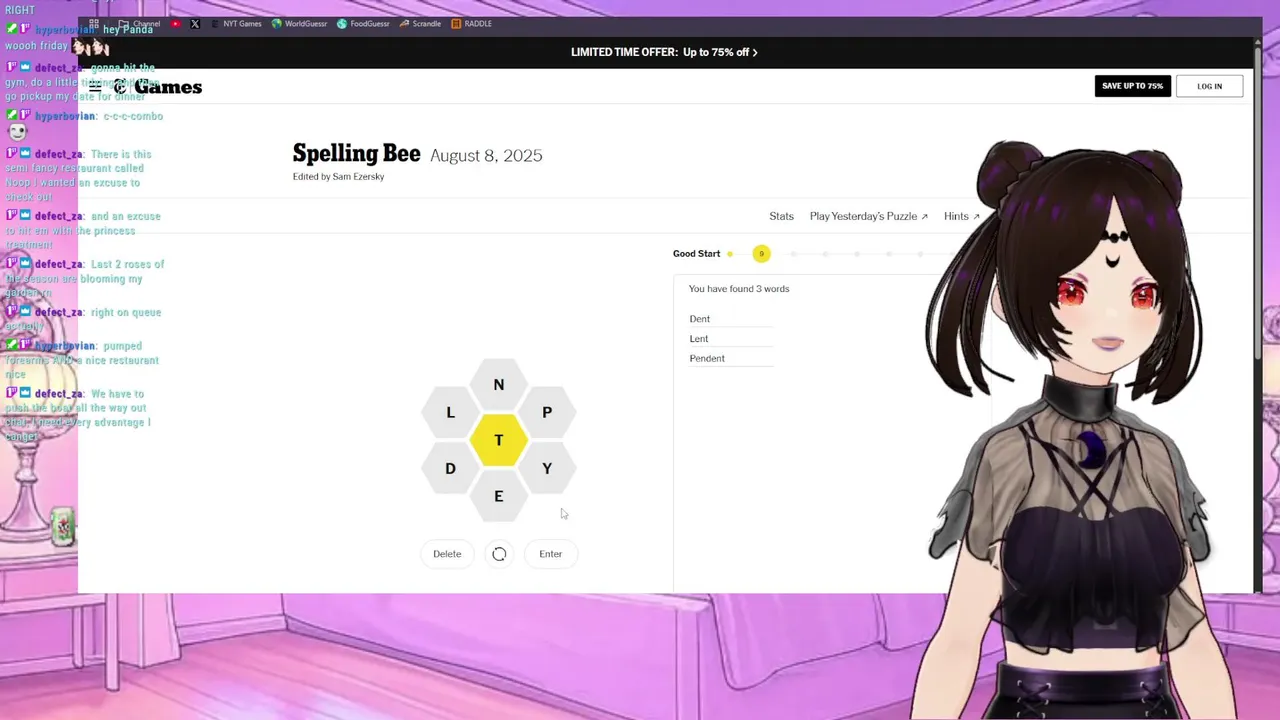The width and height of the screenshot is (1280, 720).
Task: Select the E hexagon letter
Action: point(498,496)
